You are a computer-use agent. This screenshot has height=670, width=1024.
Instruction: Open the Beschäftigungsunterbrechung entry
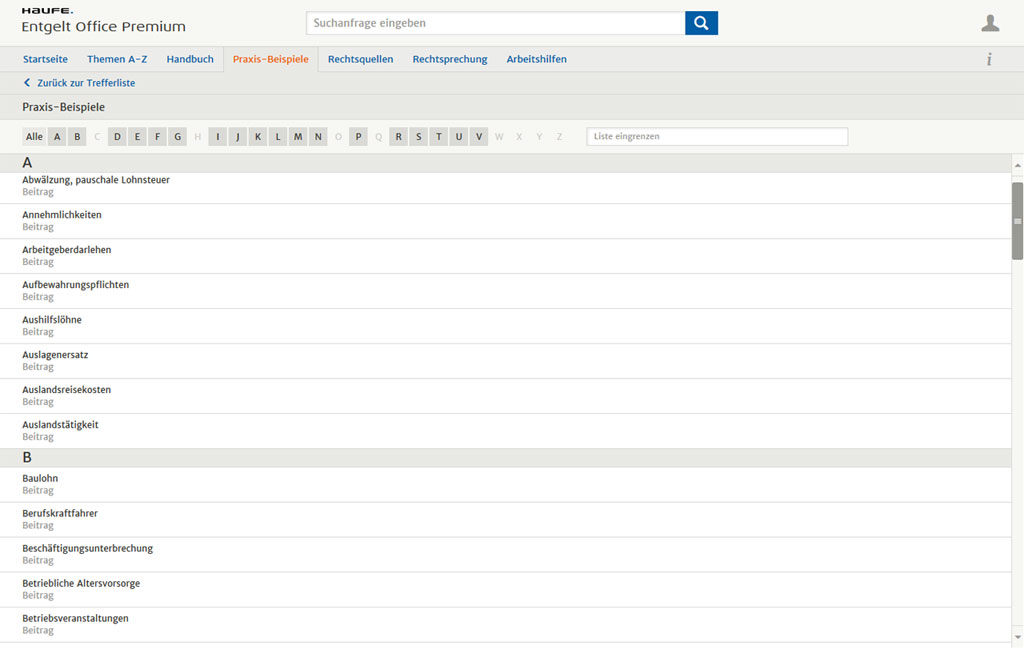tap(505, 554)
